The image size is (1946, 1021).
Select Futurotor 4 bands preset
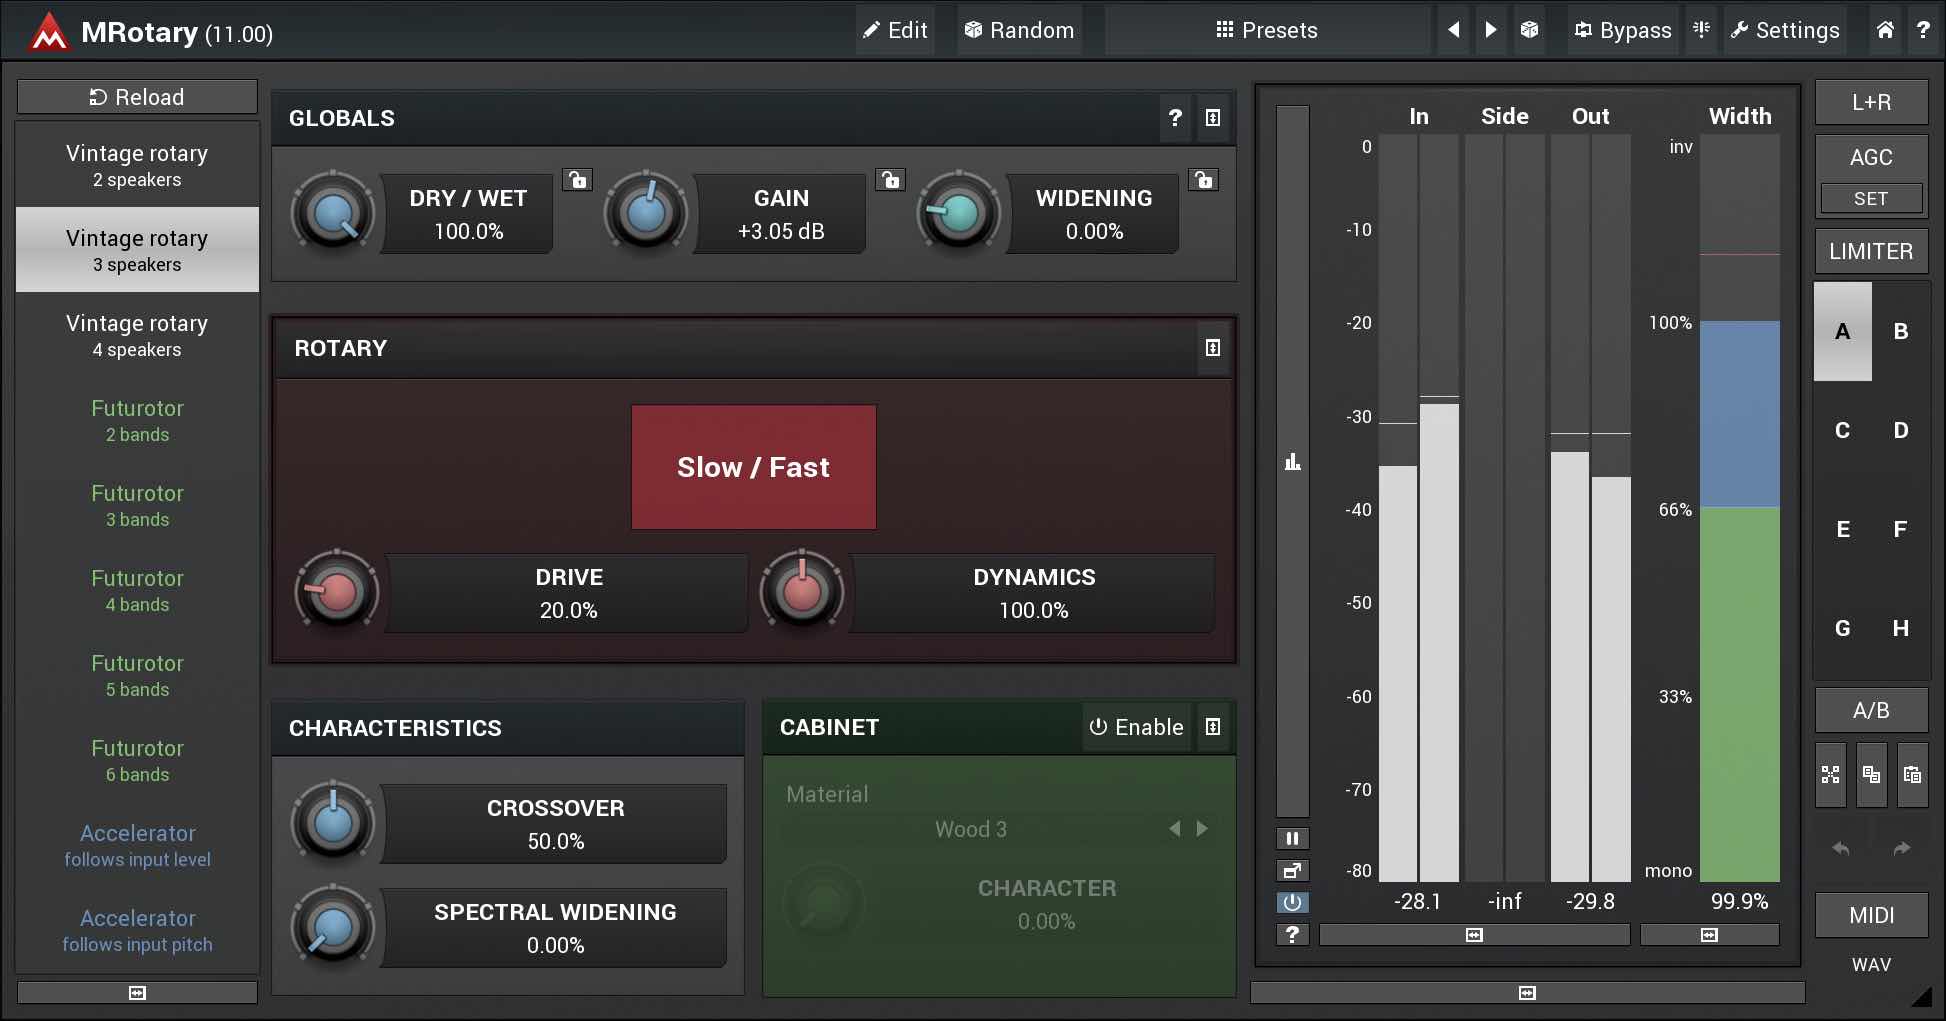coord(138,590)
